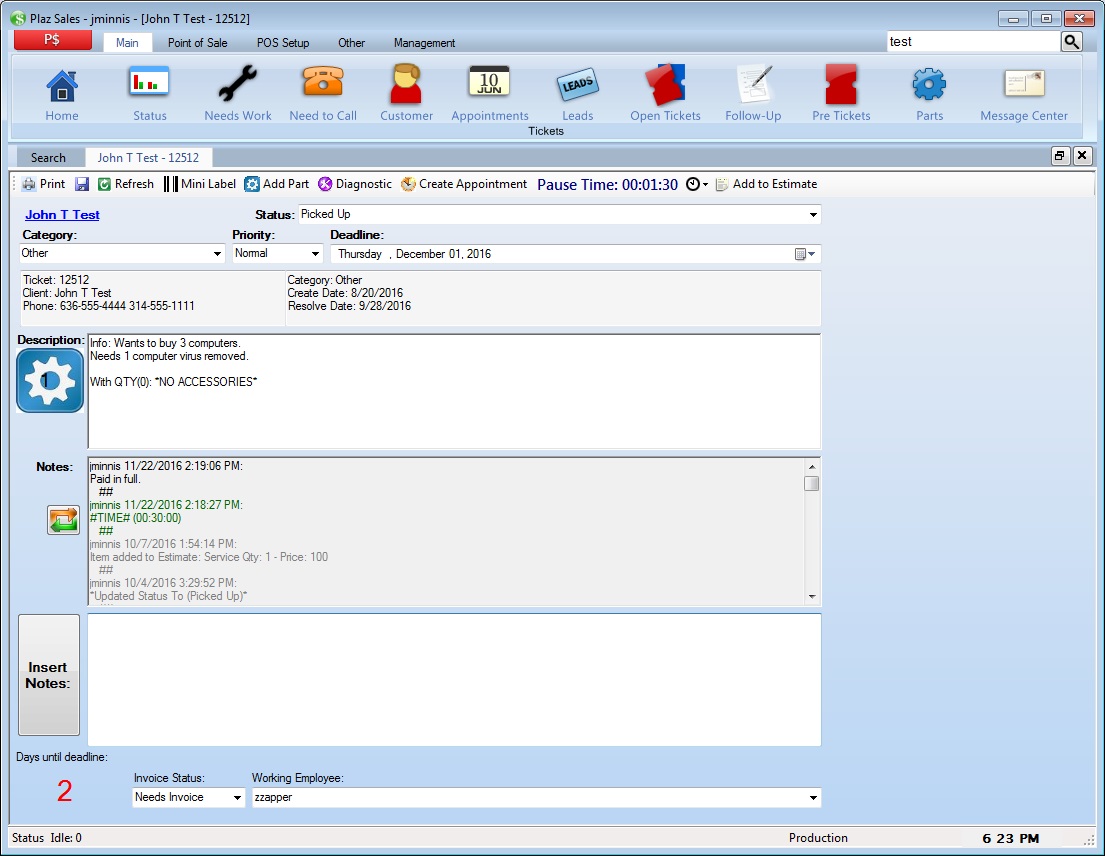Click the notes scrollbar thumb
This screenshot has height=856, width=1105.
pyautogui.click(x=812, y=483)
